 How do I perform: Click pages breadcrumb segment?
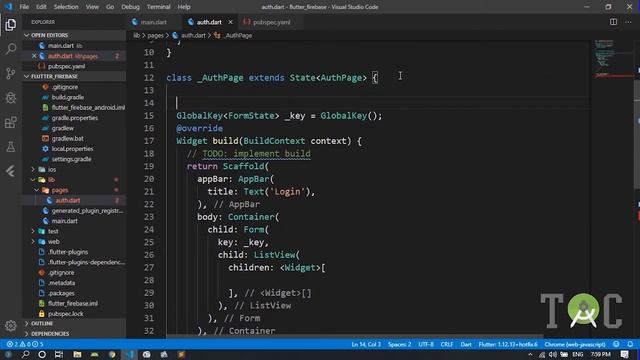pyautogui.click(x=156, y=36)
